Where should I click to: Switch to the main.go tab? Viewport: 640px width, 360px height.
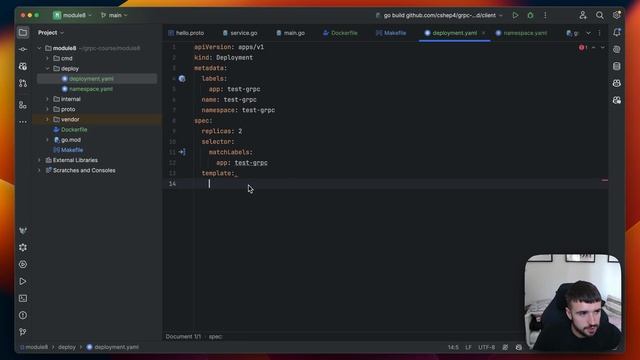[291, 33]
